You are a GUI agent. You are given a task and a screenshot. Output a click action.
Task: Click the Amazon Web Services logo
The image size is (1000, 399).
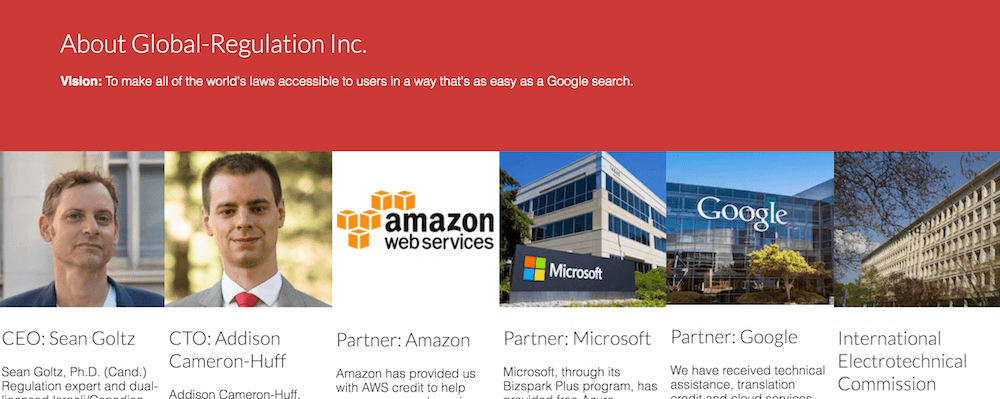415,220
